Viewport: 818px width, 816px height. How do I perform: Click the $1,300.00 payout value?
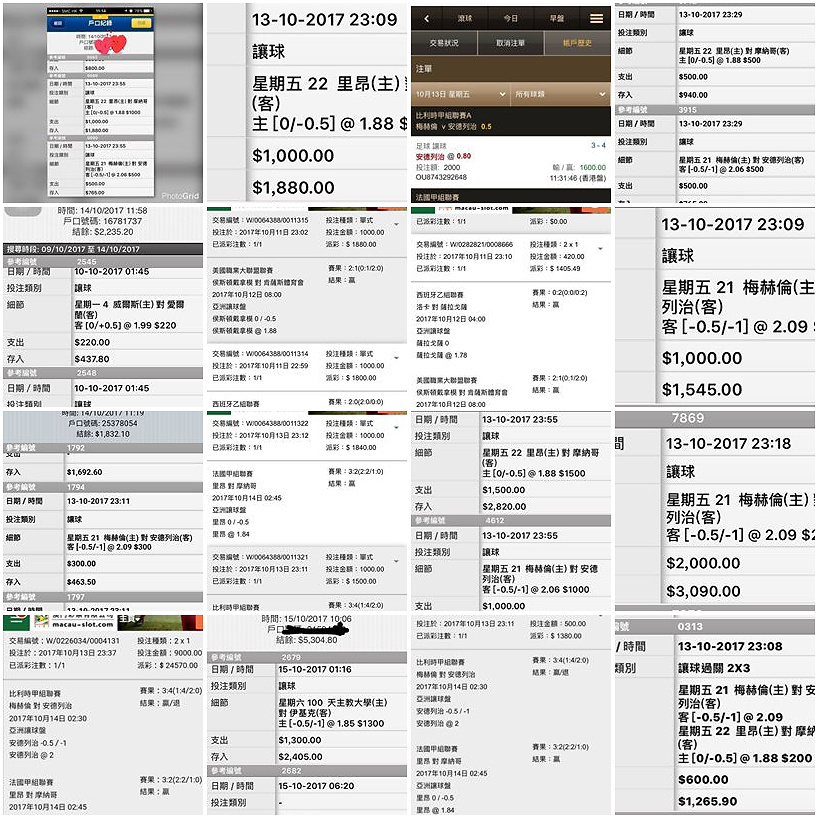pos(300,740)
